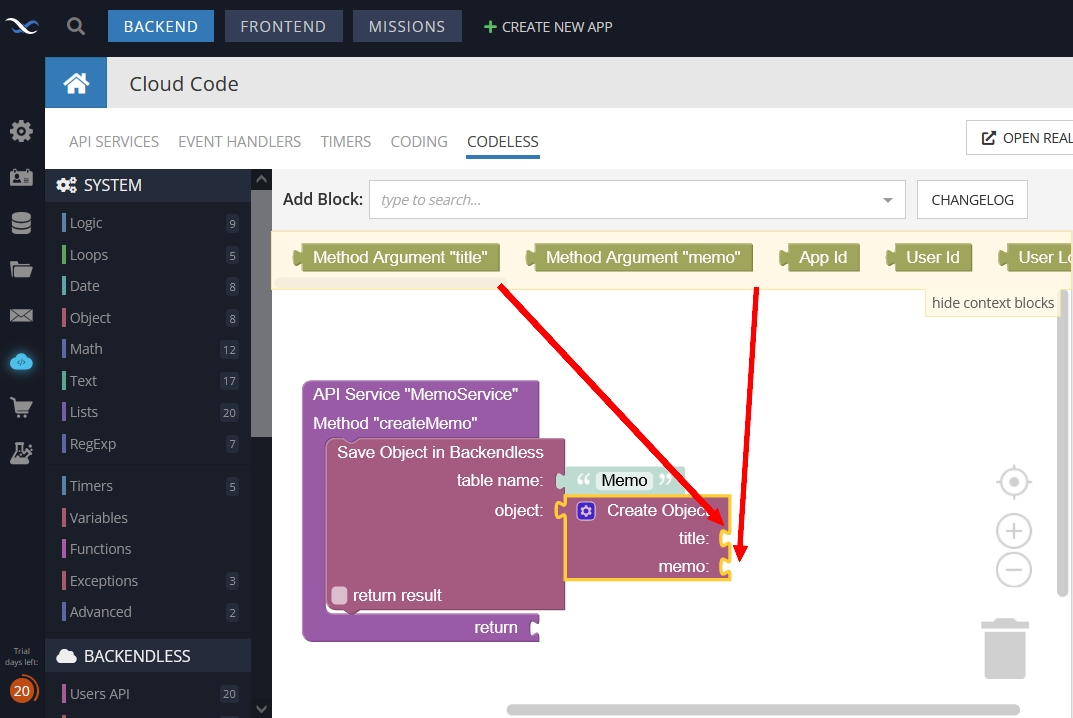Click the SYSTEM gears header icon
This screenshot has height=718, width=1073.
tap(66, 185)
